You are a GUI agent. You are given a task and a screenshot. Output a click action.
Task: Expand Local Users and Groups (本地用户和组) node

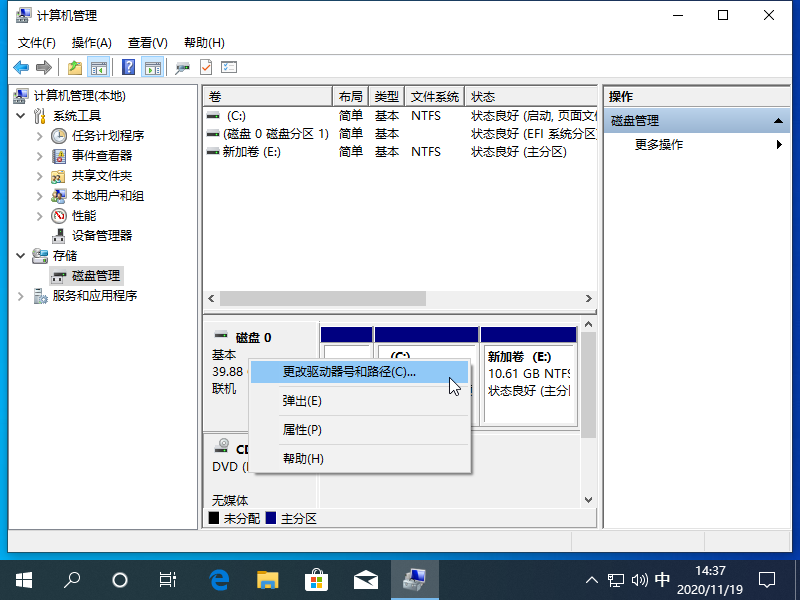pyautogui.click(x=39, y=195)
